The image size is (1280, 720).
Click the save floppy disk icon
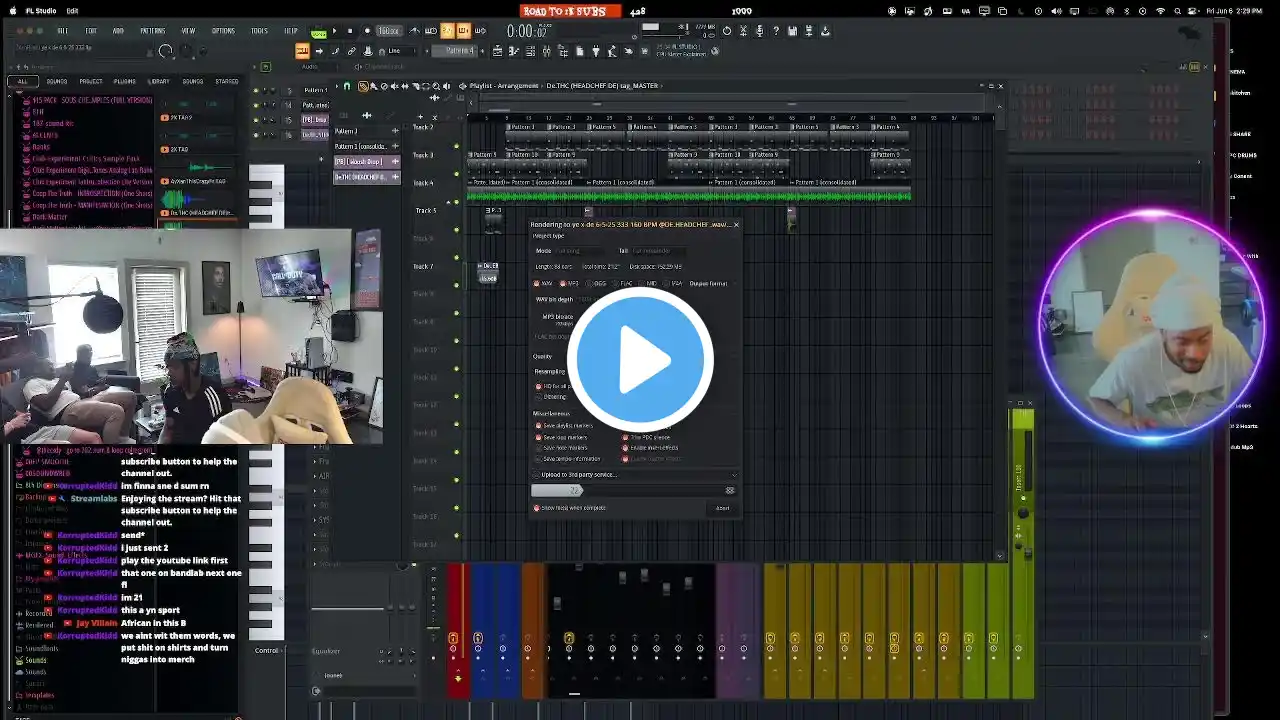coord(792,31)
